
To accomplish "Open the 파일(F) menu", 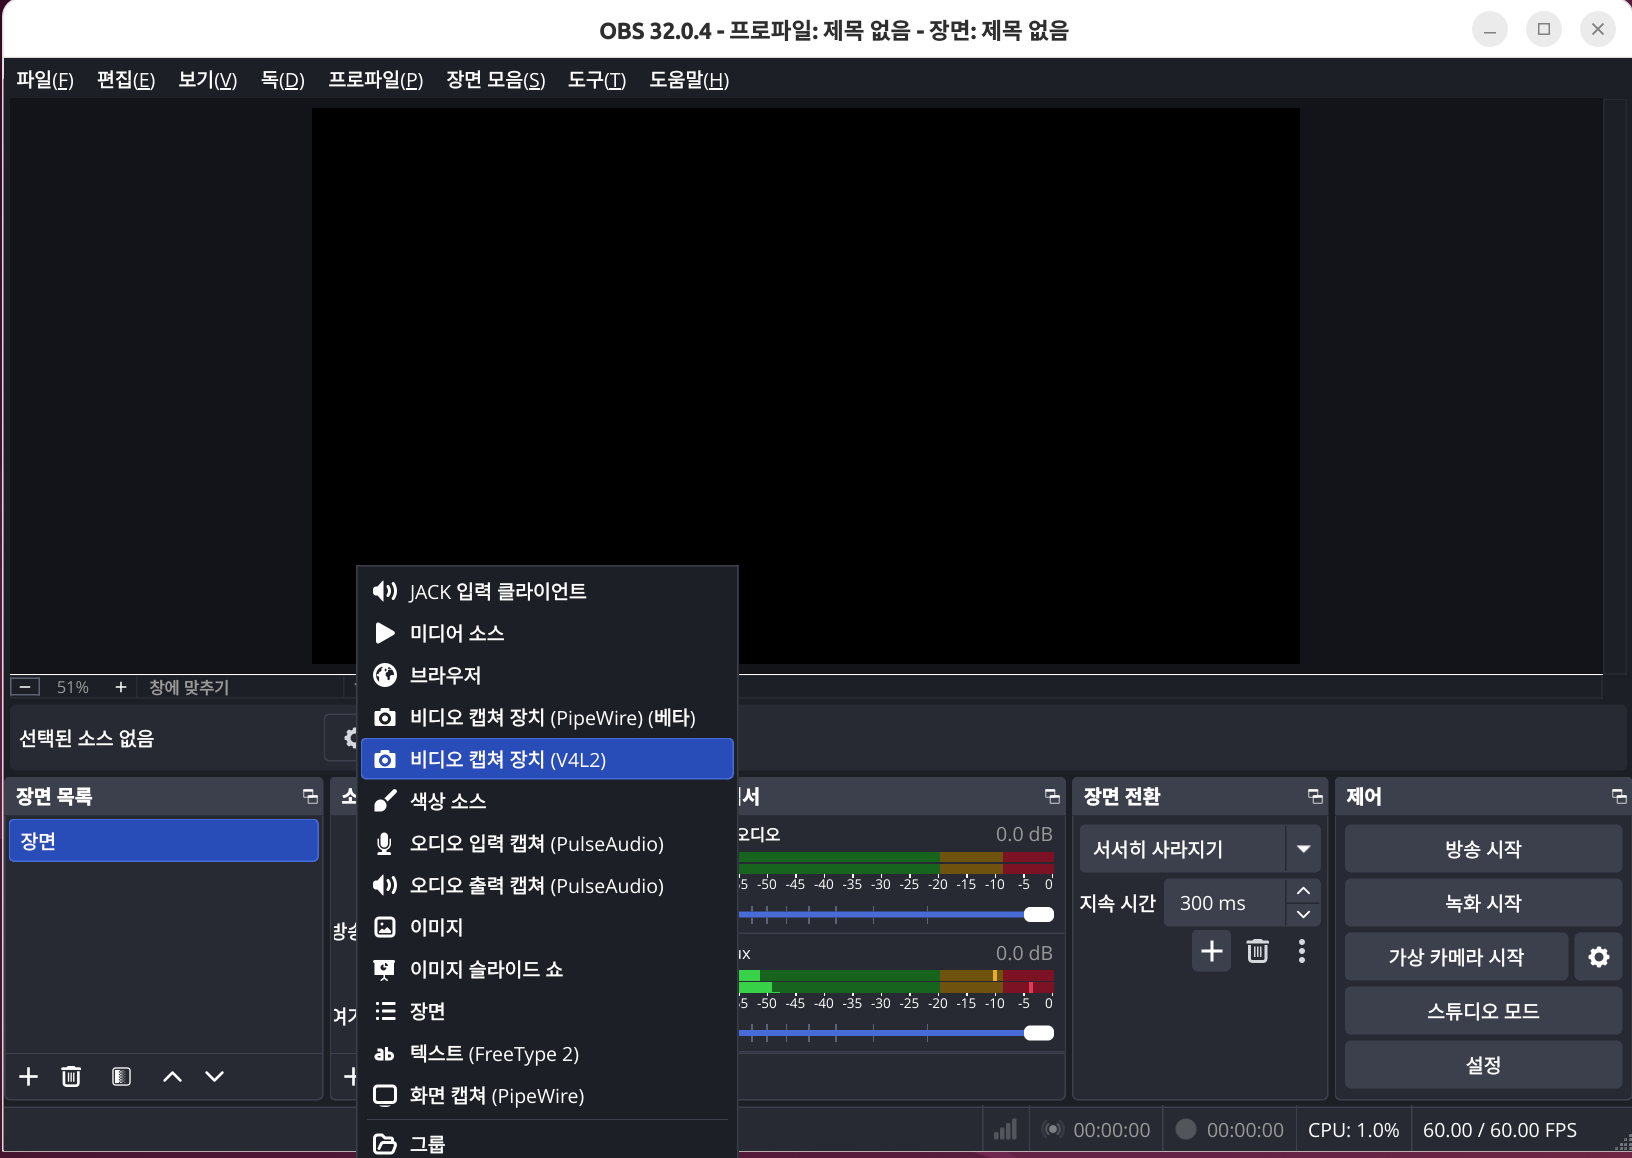I will coord(45,80).
